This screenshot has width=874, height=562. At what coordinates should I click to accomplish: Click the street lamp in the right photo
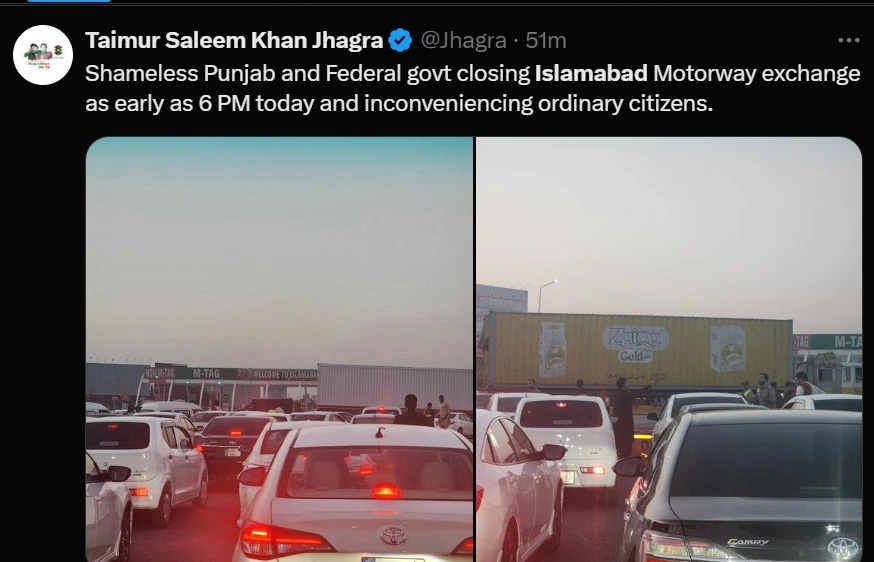[x=547, y=295]
